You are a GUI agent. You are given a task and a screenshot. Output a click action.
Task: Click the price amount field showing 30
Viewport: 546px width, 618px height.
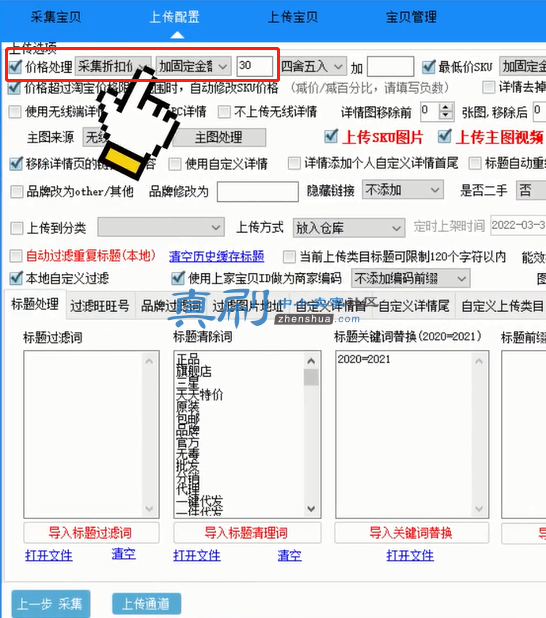tap(255, 66)
